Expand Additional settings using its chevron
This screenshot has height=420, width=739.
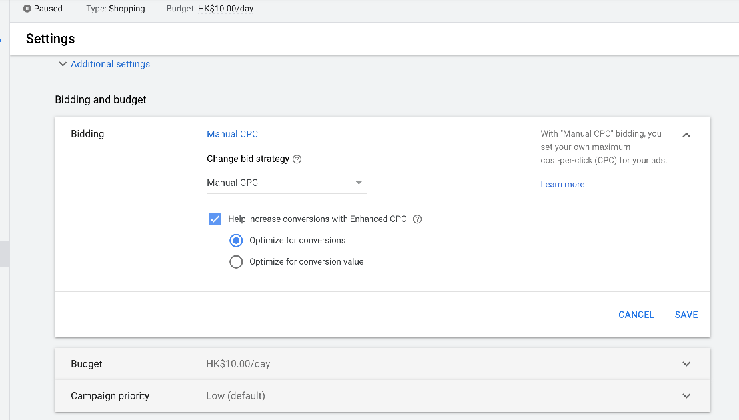(x=63, y=64)
